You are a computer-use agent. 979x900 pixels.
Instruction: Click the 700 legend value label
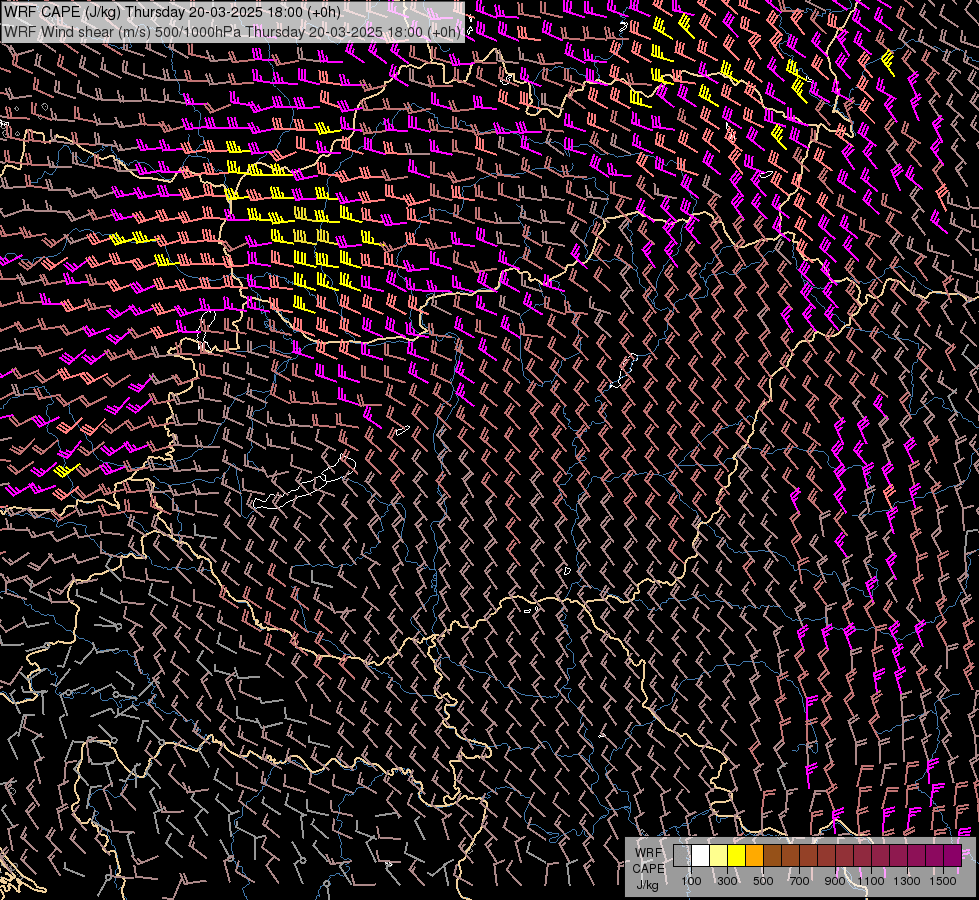[x=799, y=881]
